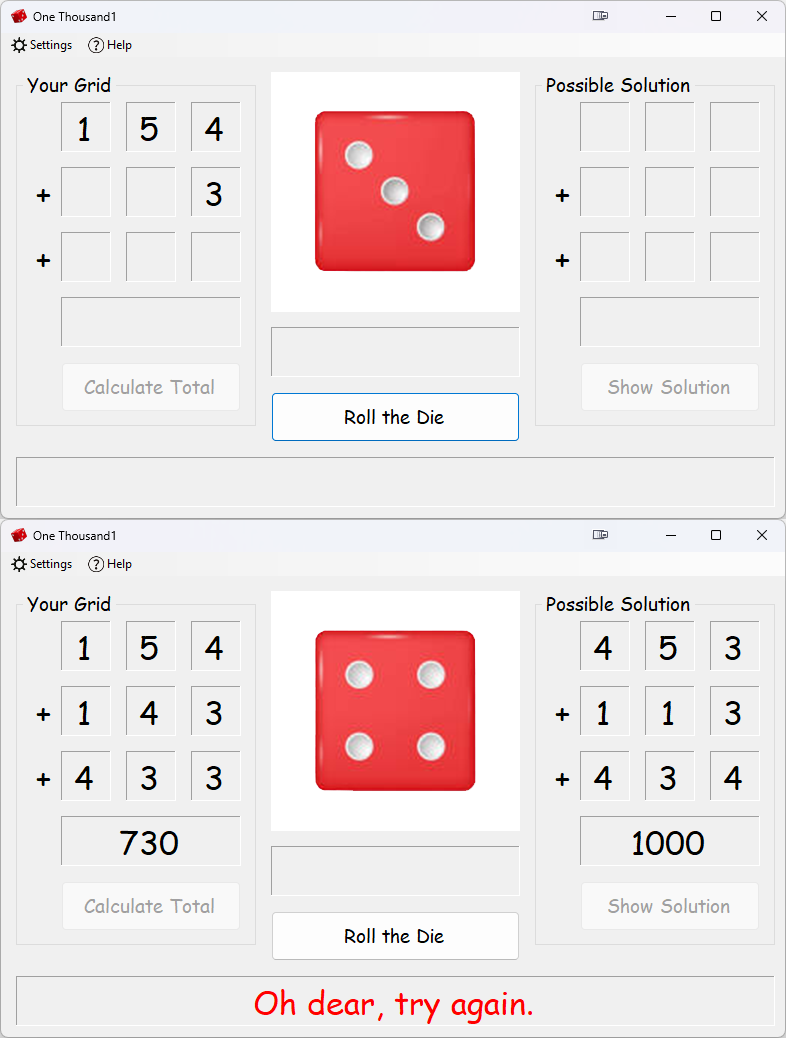This screenshot has height=1038, width=786.
Task: Select the empty cell left of the 3 in upper grid
Action: click(151, 192)
